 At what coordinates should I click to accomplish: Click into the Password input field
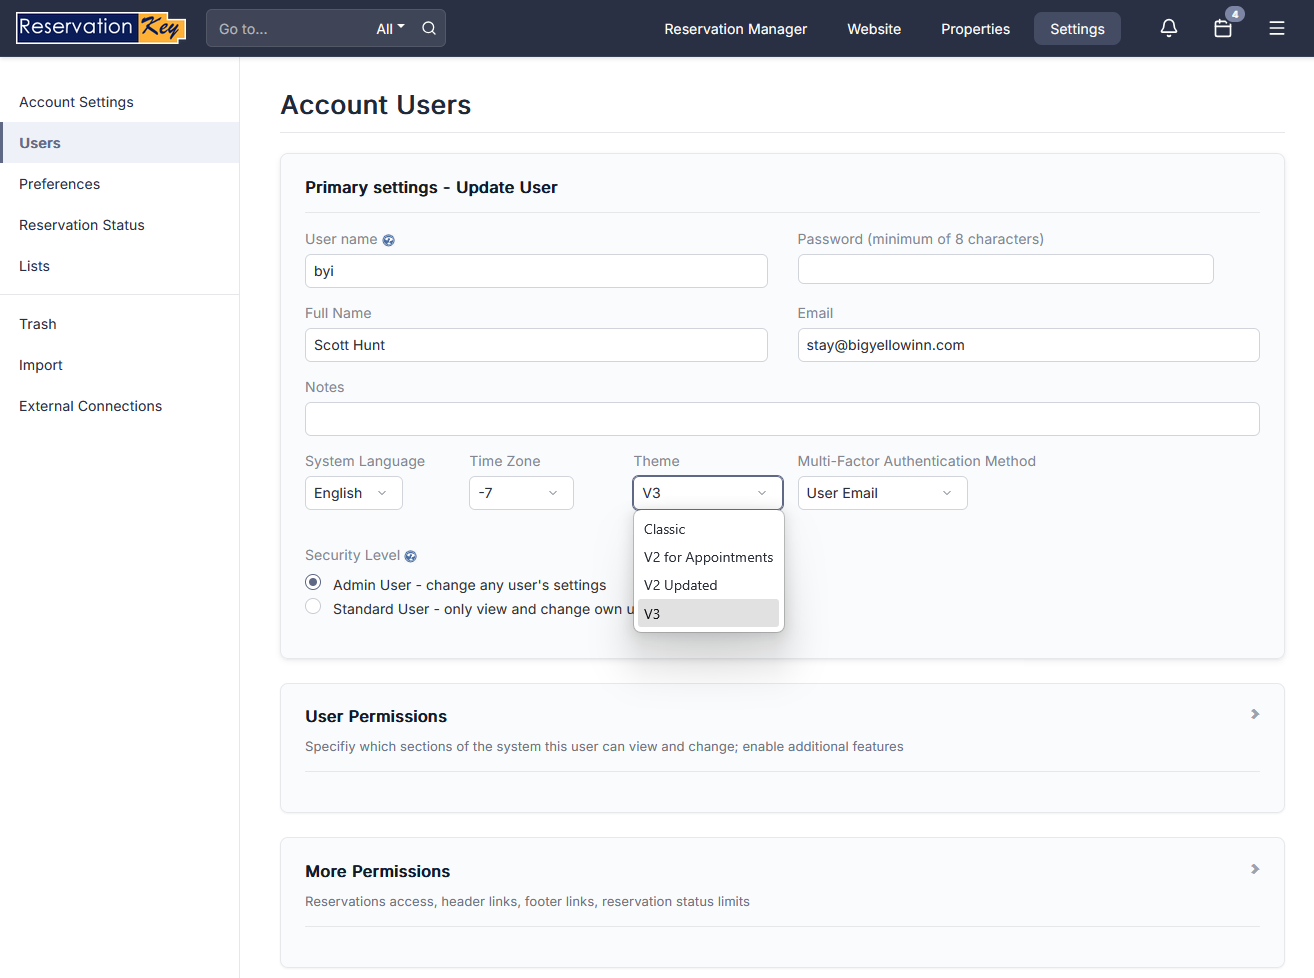click(x=1004, y=269)
